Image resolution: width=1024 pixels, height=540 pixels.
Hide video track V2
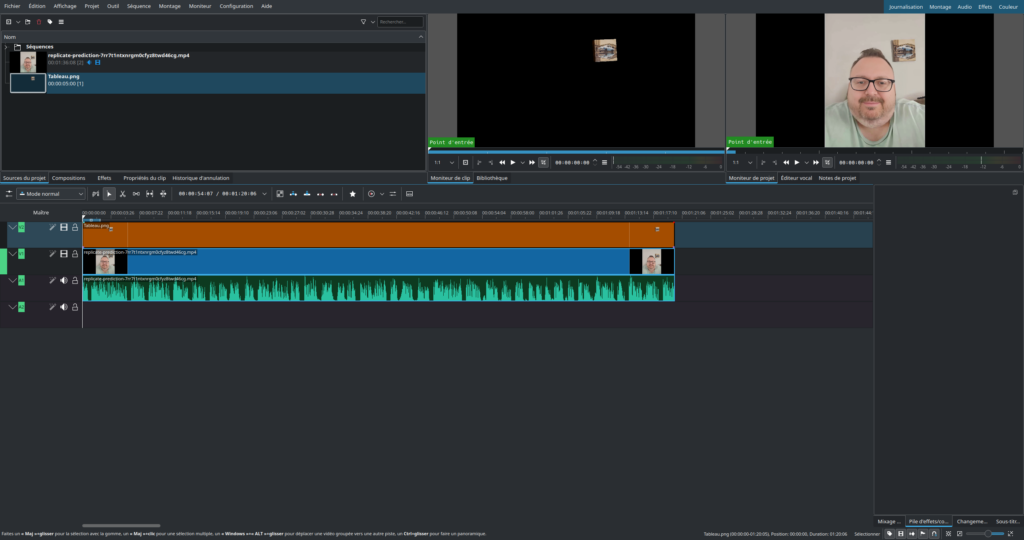pyautogui.click(x=63, y=227)
